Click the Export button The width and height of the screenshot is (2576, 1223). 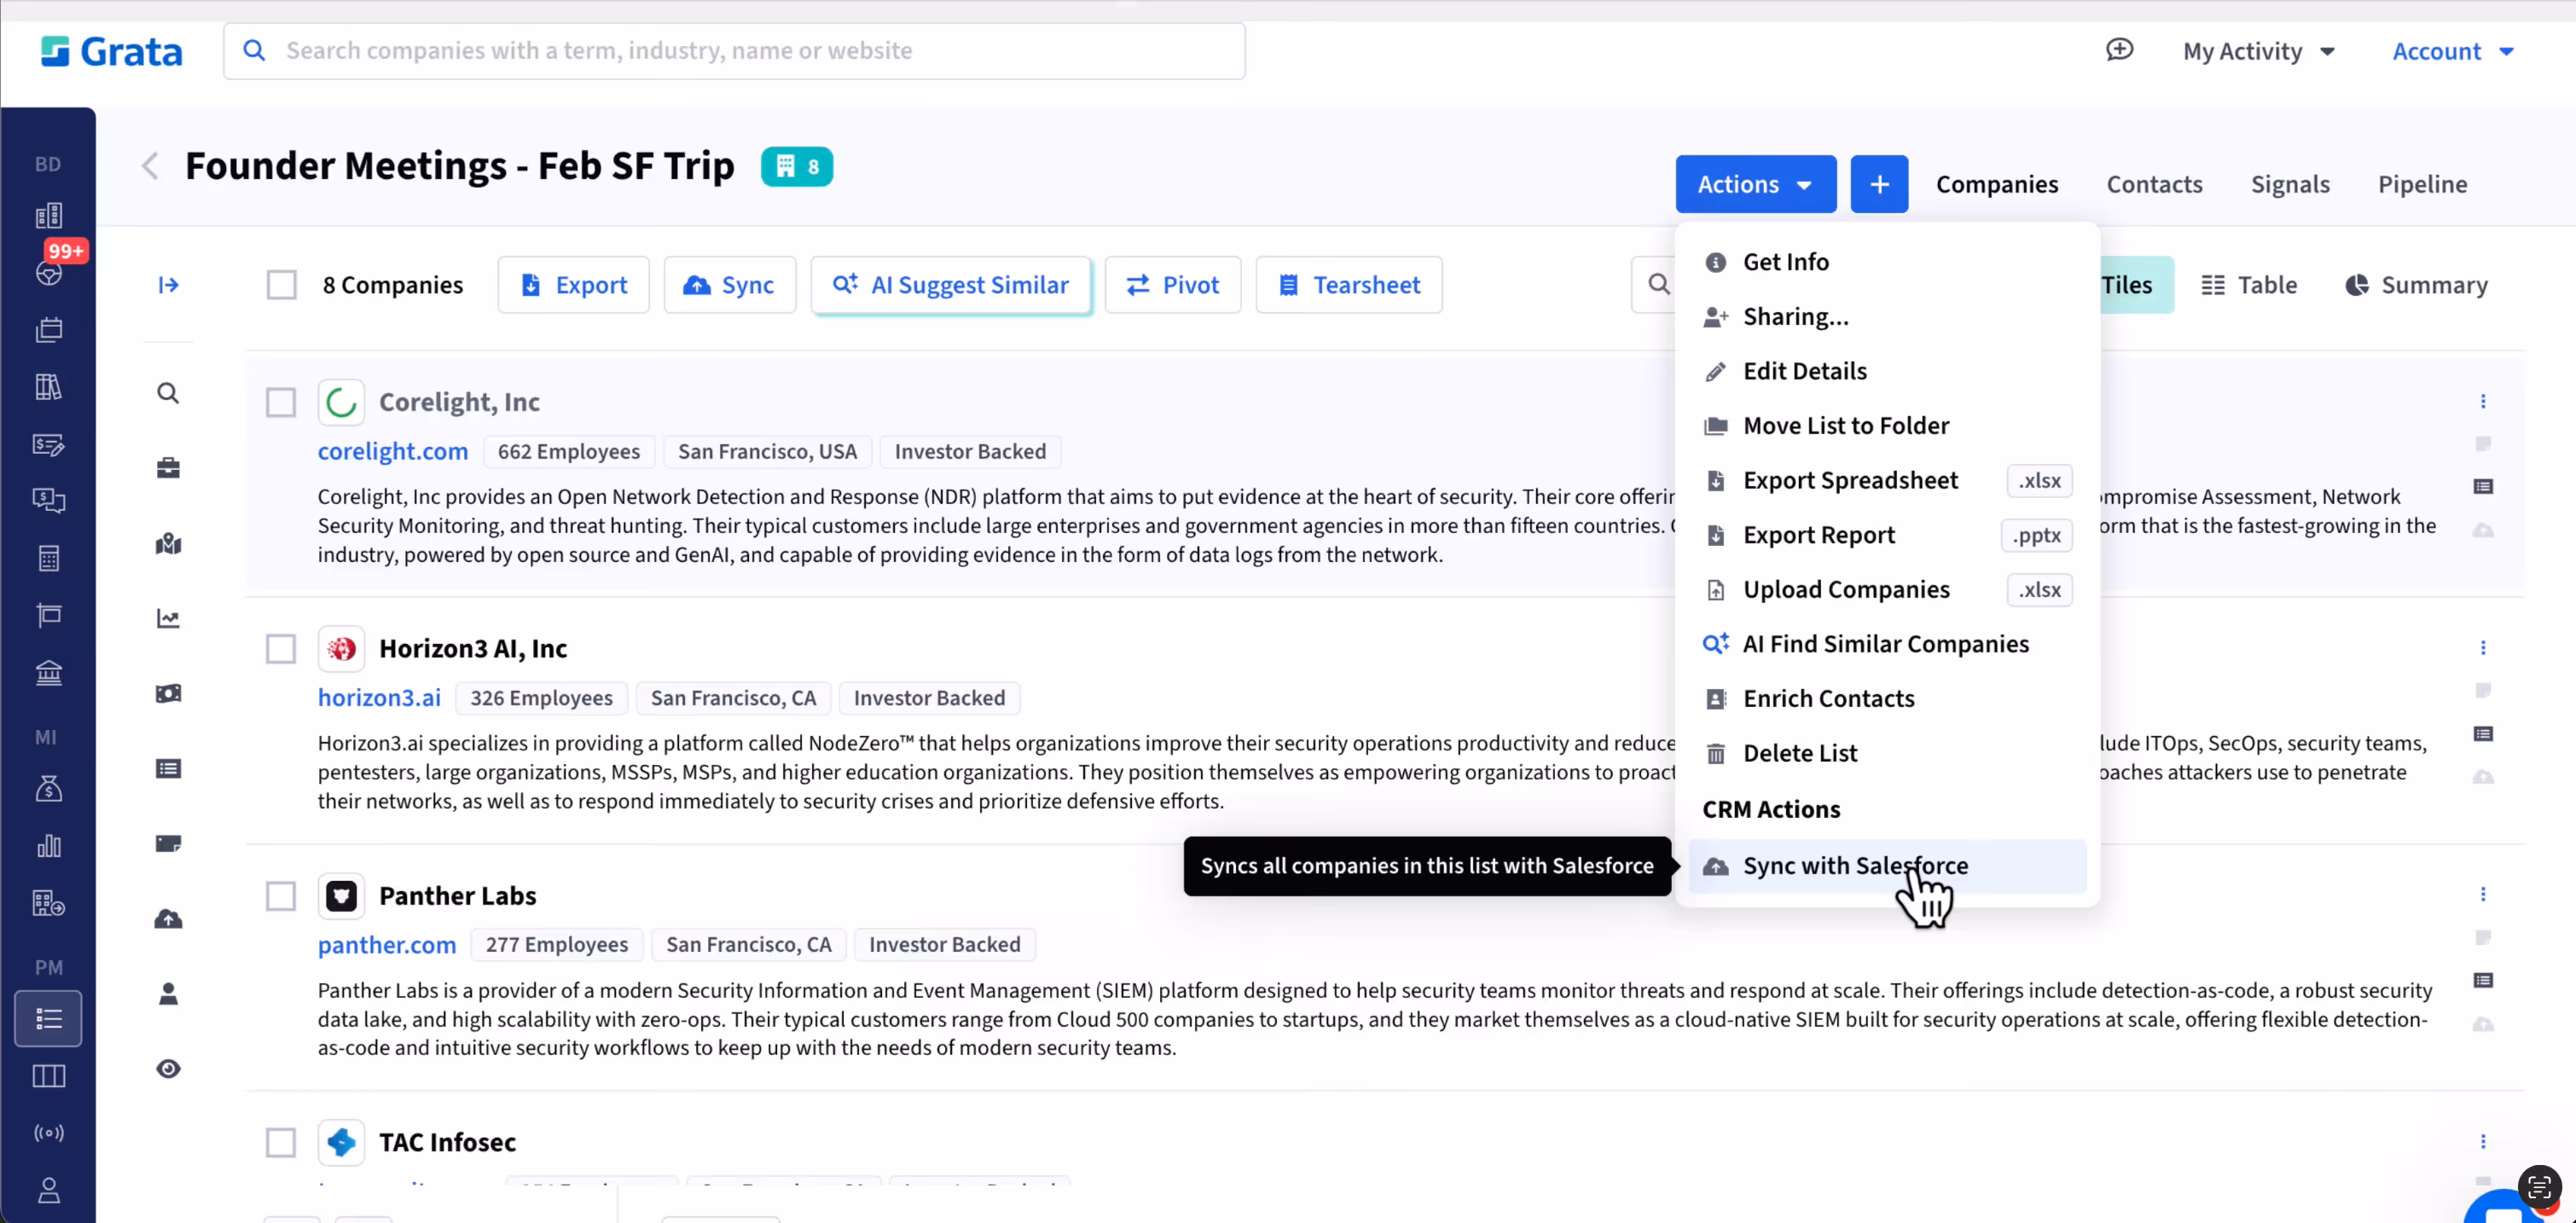click(574, 285)
